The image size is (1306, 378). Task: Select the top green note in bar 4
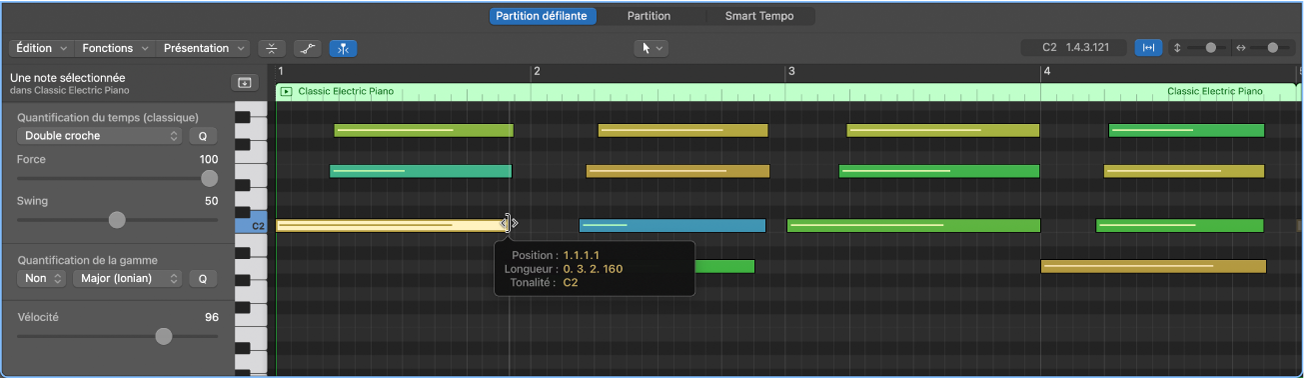1186,130
